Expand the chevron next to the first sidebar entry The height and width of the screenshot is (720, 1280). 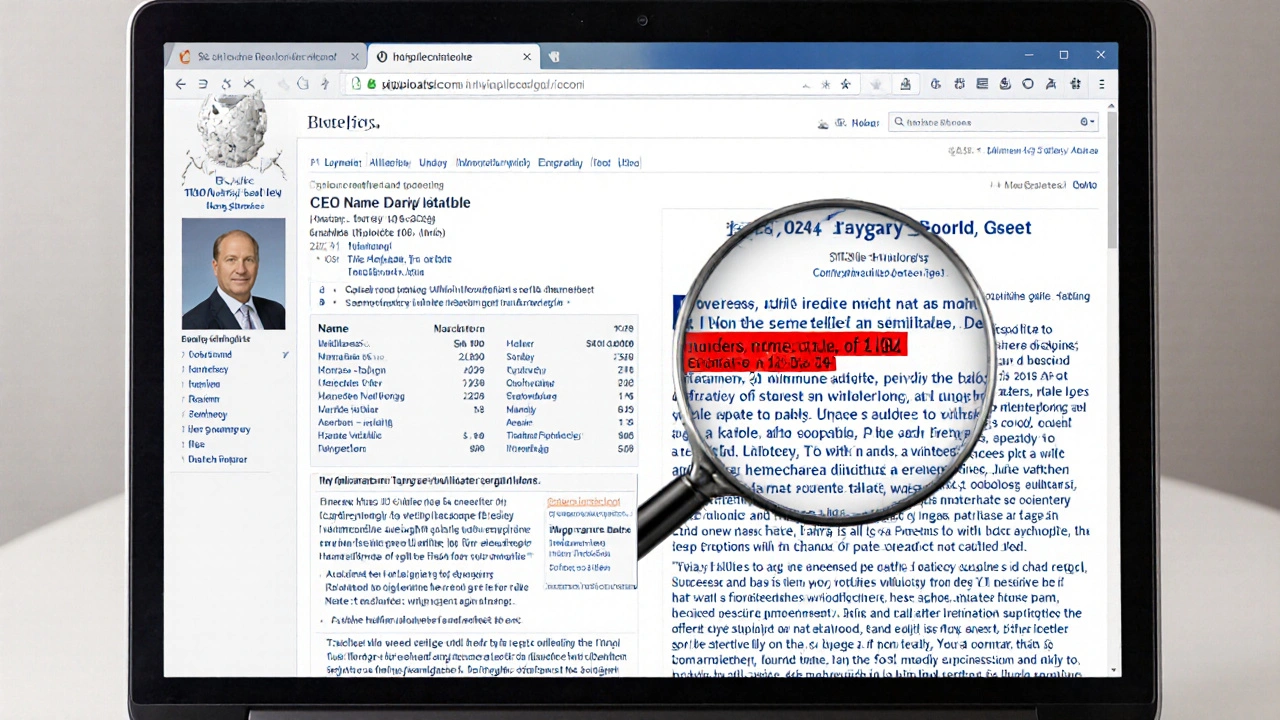tap(286, 354)
